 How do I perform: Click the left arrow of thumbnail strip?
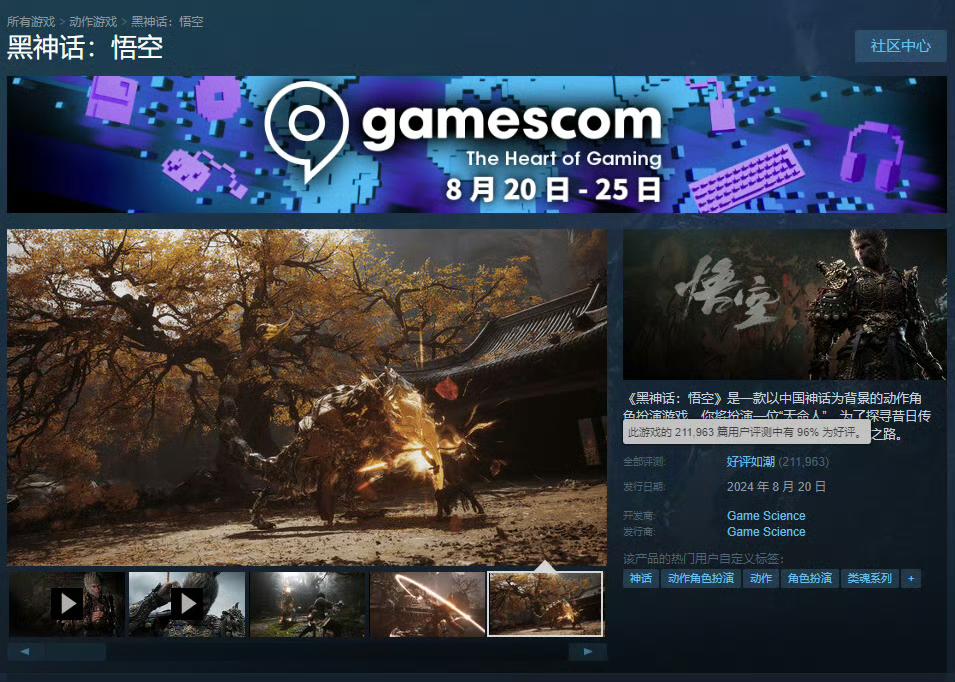25,652
